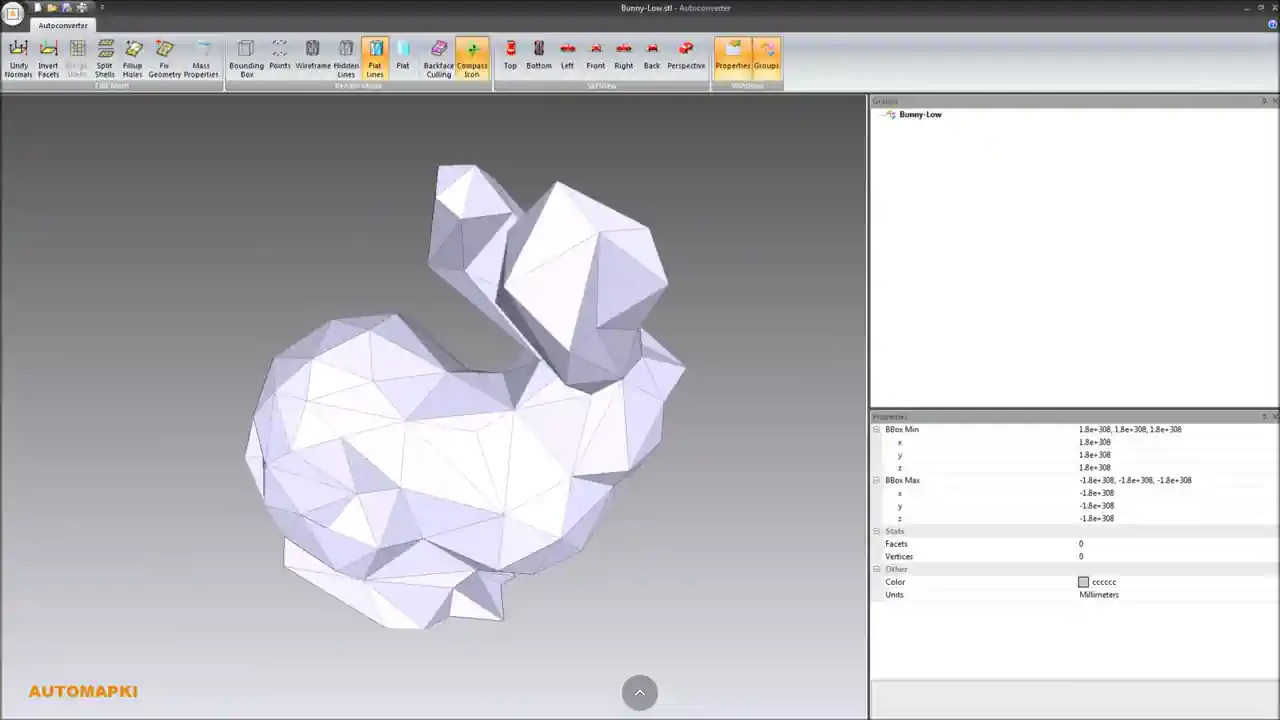
Task: Select the Invert Facets tool
Action: [48, 58]
